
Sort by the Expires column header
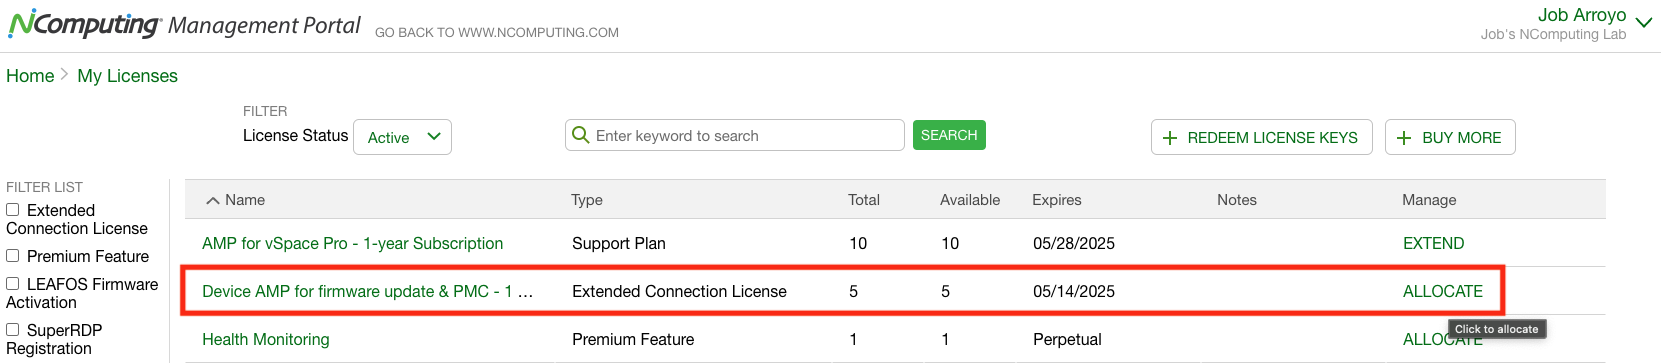click(x=1057, y=200)
